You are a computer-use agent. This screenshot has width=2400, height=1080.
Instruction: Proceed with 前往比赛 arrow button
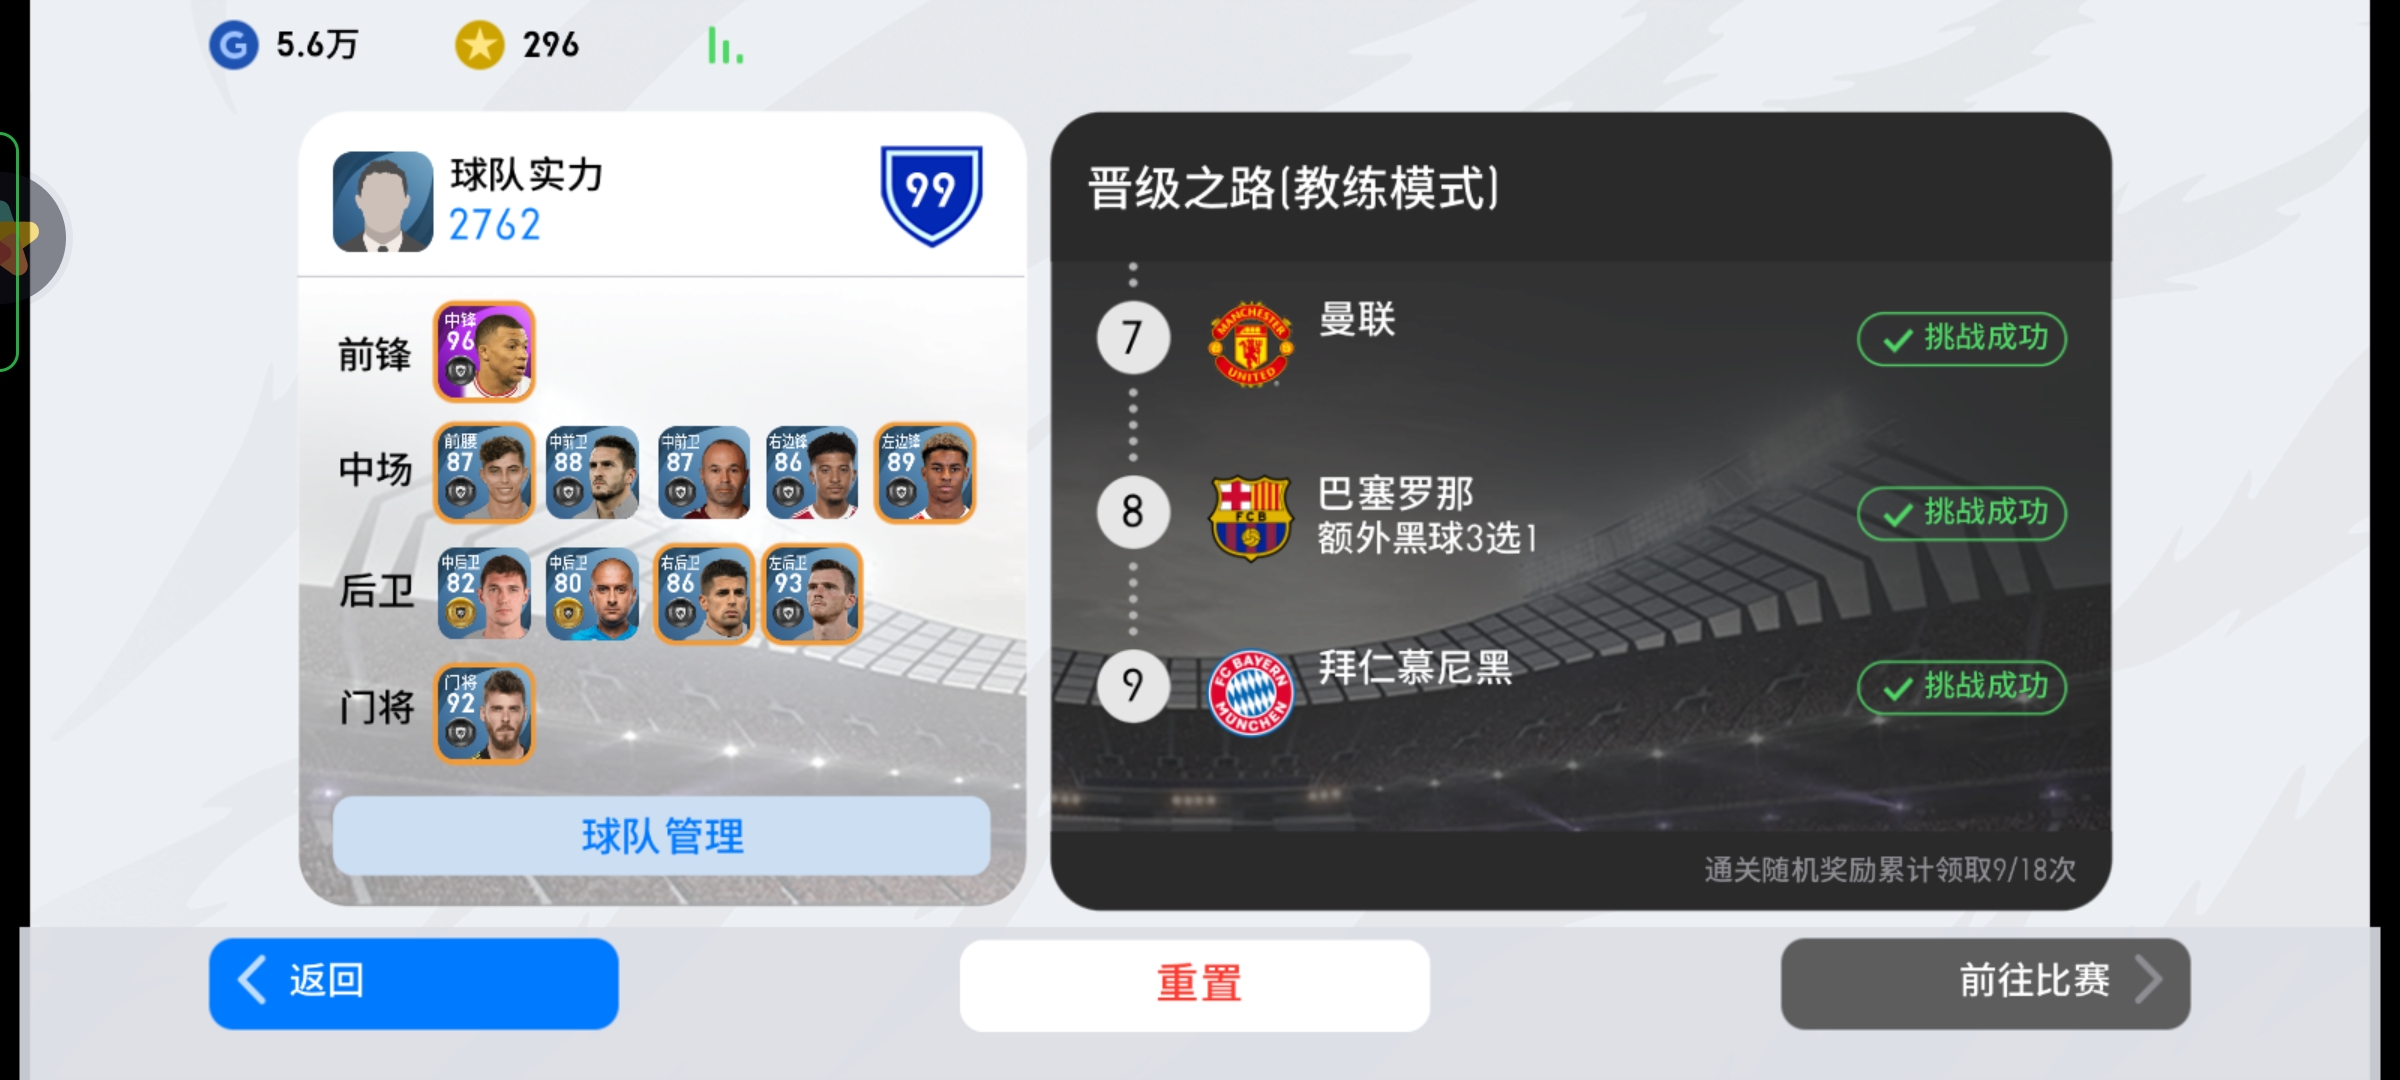pyautogui.click(x=1986, y=983)
